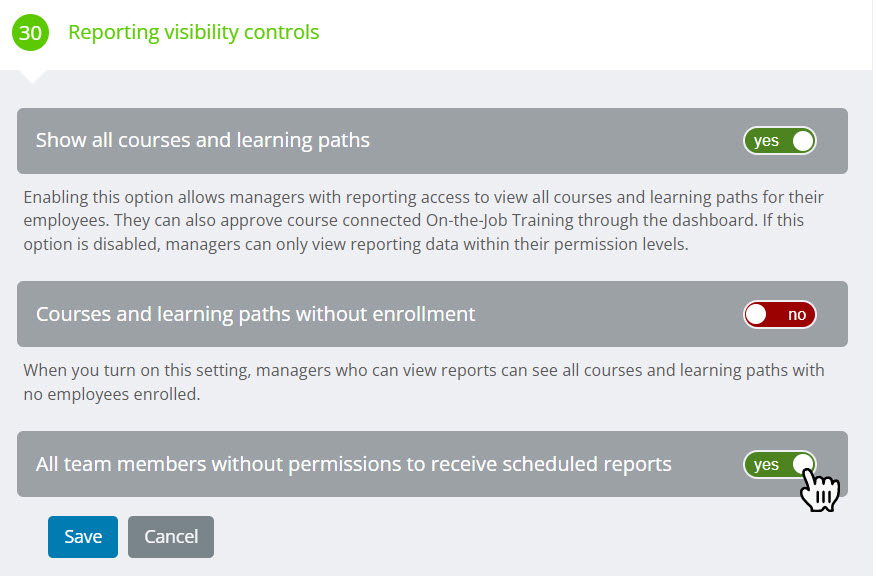Cancel the reporting visibility changes
Screen dimensions: 876x576
171,537
